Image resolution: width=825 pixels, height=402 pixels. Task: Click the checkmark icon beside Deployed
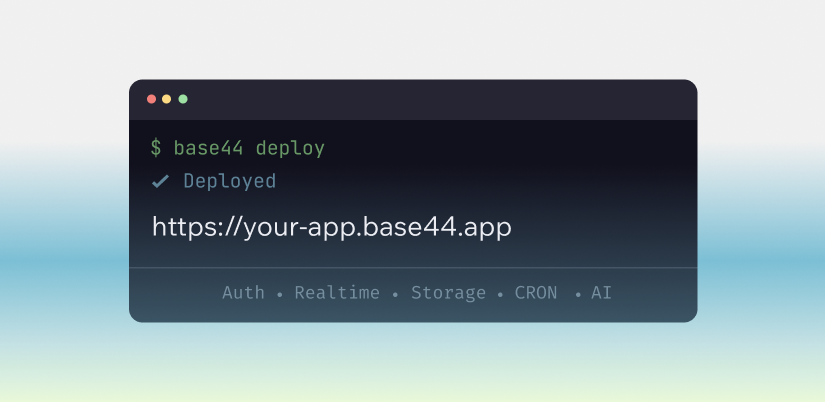tap(160, 182)
